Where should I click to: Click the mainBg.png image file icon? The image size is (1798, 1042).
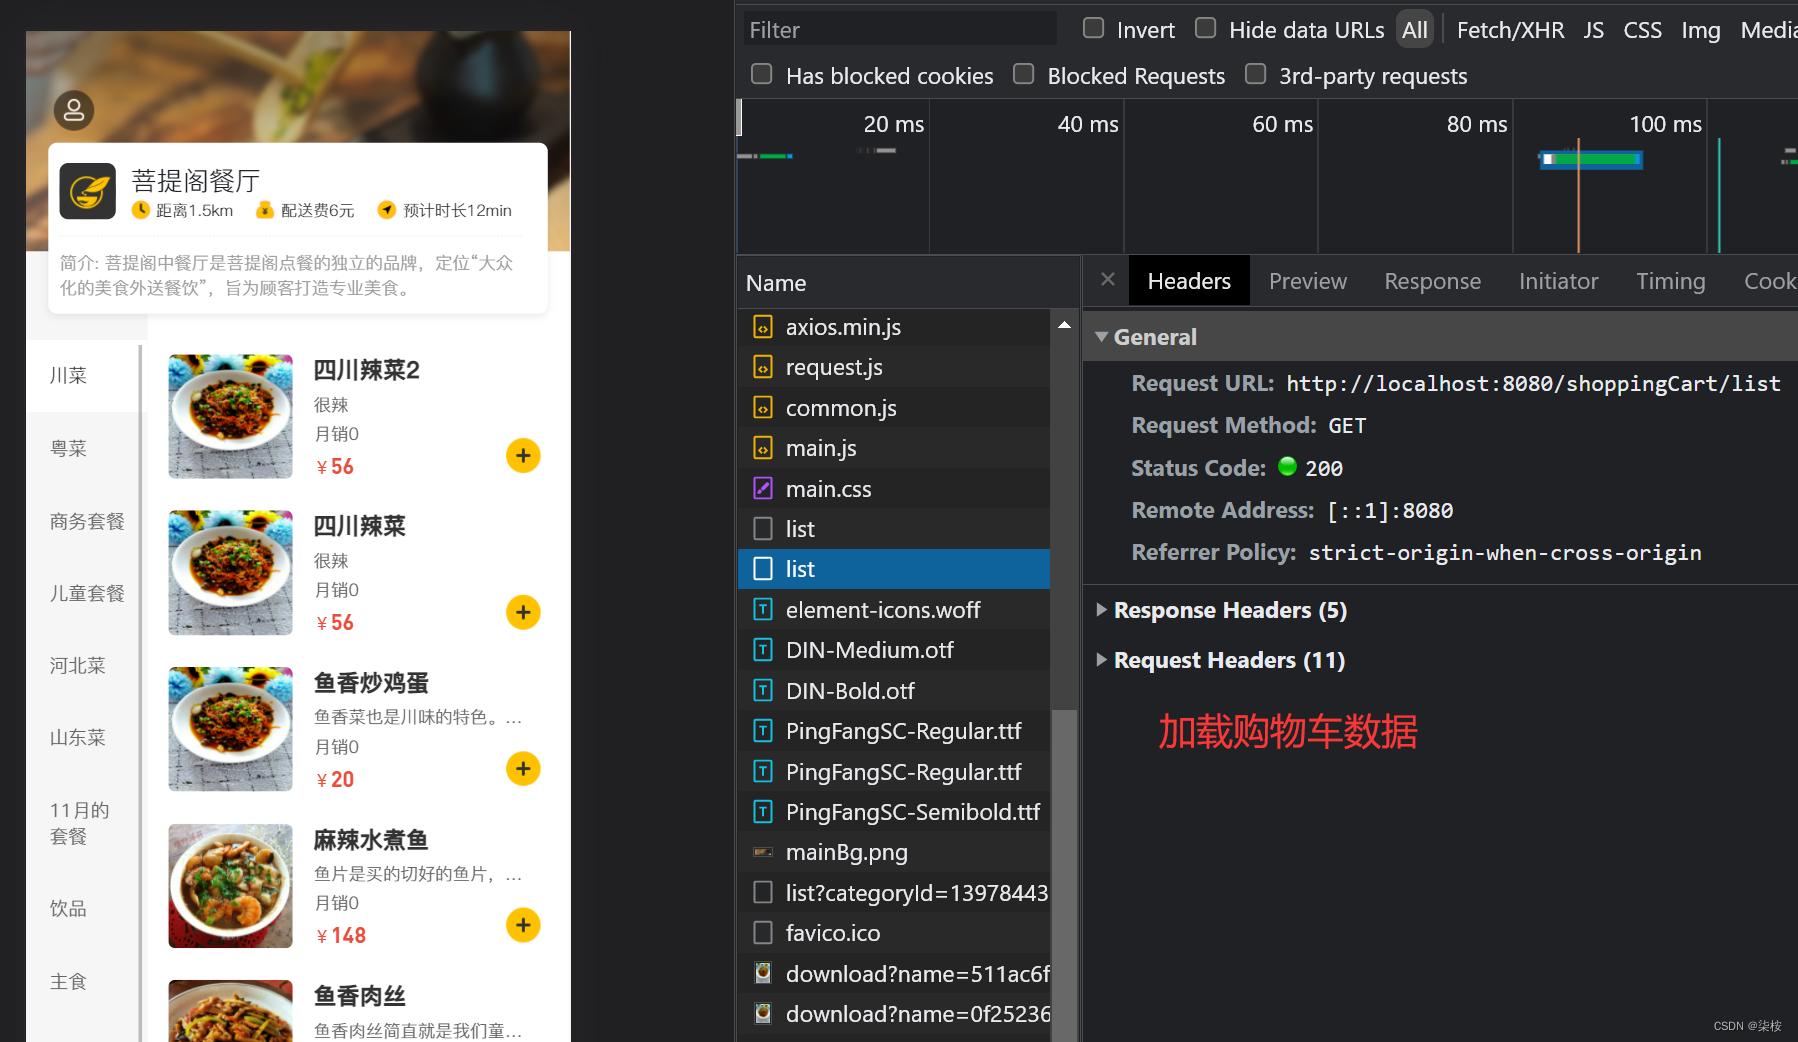point(763,852)
